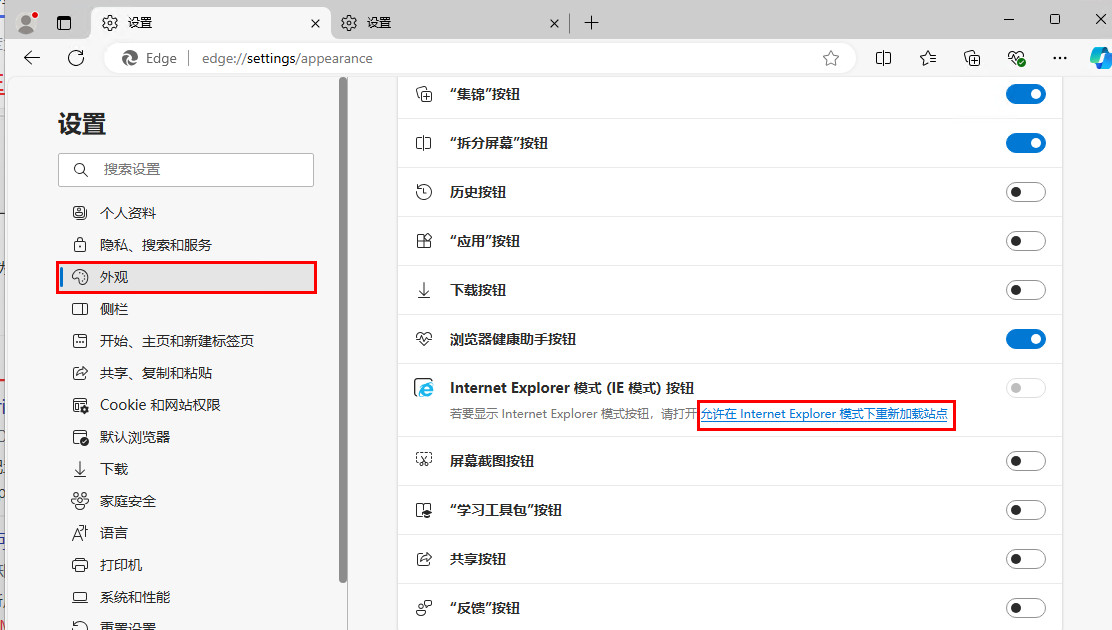Turn off the "拆分屏幕"按钮 toggle
Image resolution: width=1112 pixels, height=630 pixels.
pyautogui.click(x=1025, y=143)
